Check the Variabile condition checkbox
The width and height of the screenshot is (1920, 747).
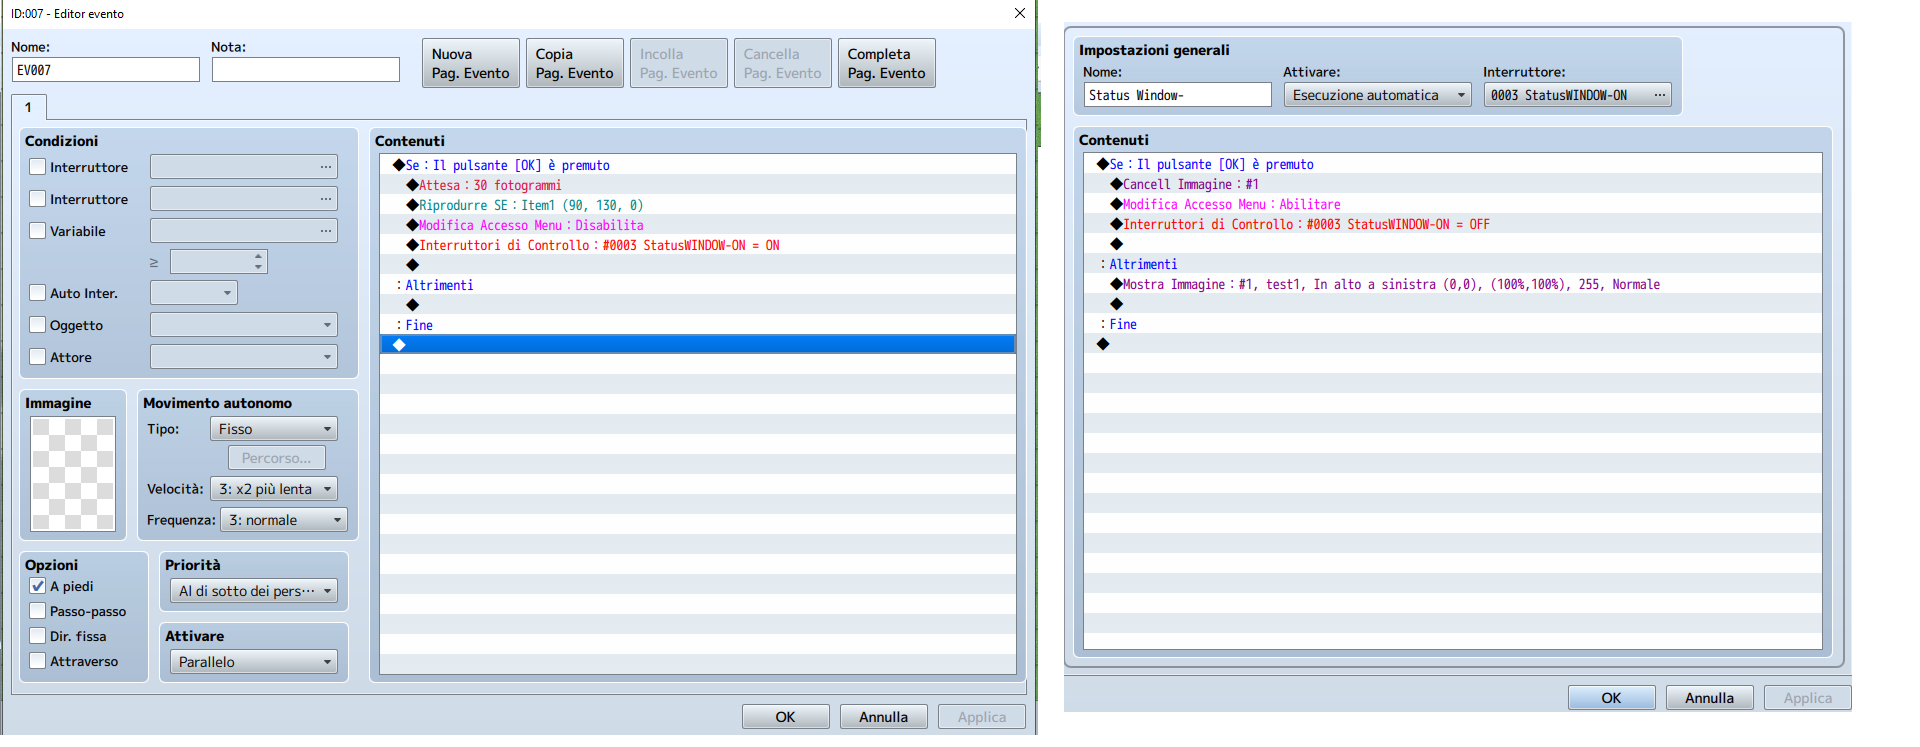pos(38,231)
